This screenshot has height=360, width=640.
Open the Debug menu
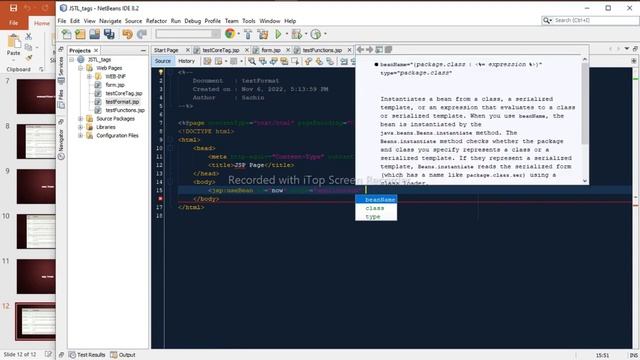[x=193, y=21]
